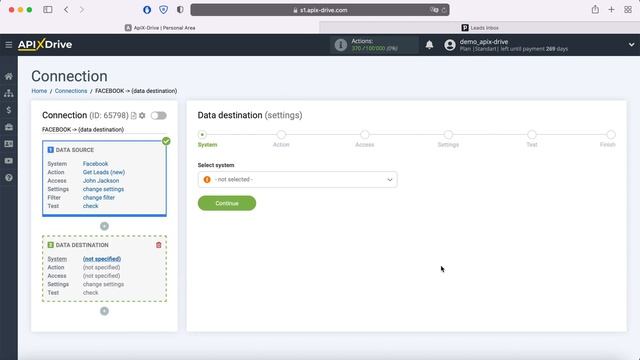The image size is (640, 360).
Task: Select the System step circle
Action: (x=202, y=135)
